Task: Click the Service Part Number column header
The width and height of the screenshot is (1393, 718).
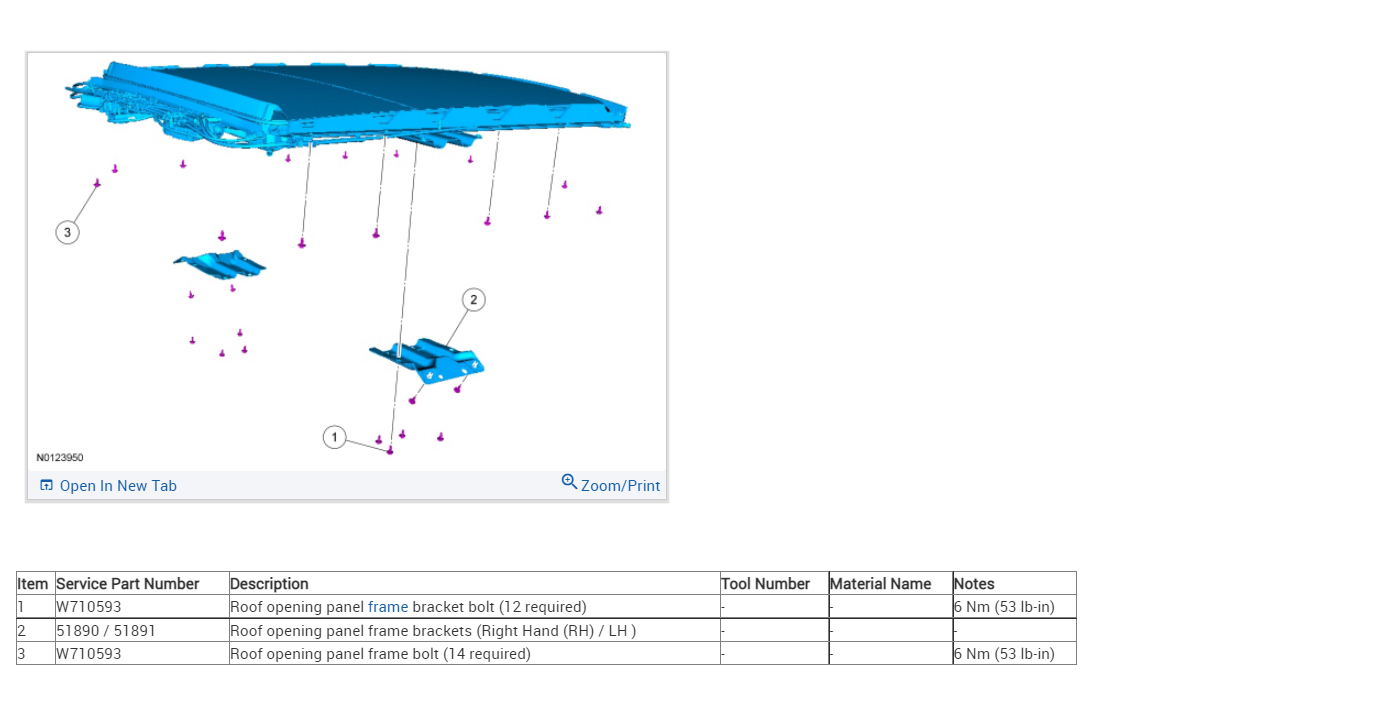Action: pyautogui.click(x=128, y=584)
